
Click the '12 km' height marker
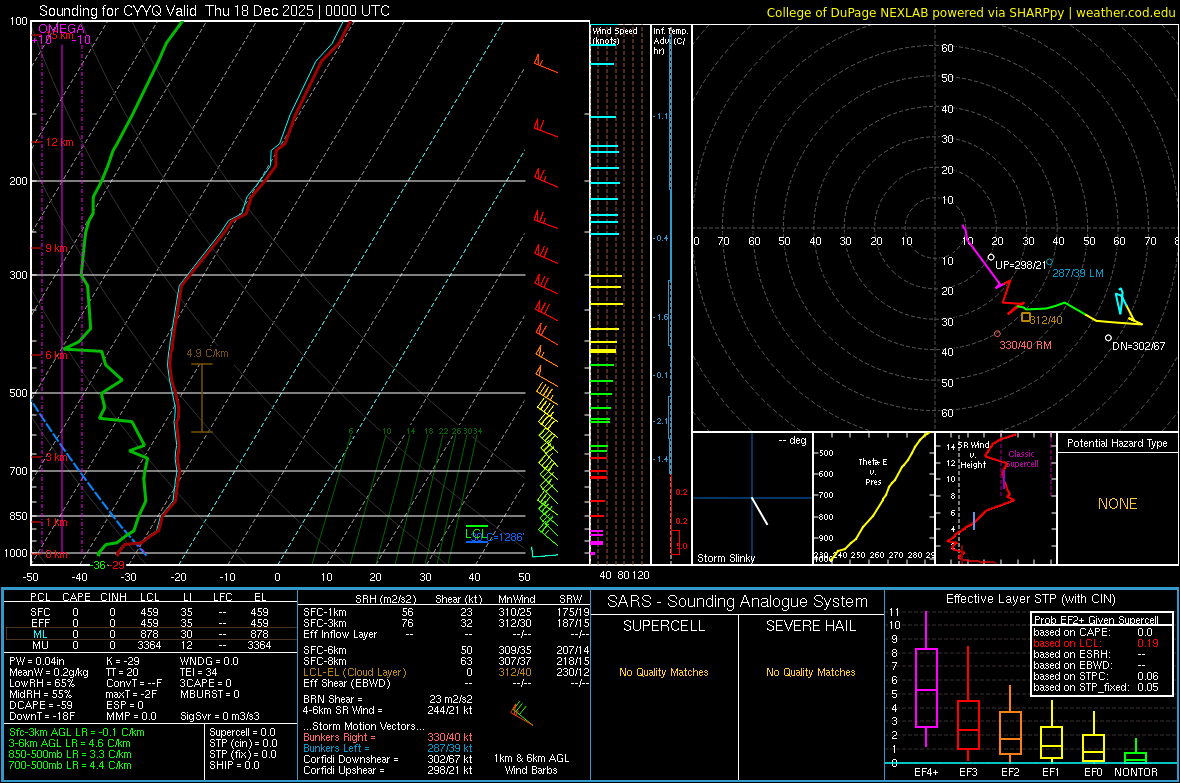(x=59, y=142)
